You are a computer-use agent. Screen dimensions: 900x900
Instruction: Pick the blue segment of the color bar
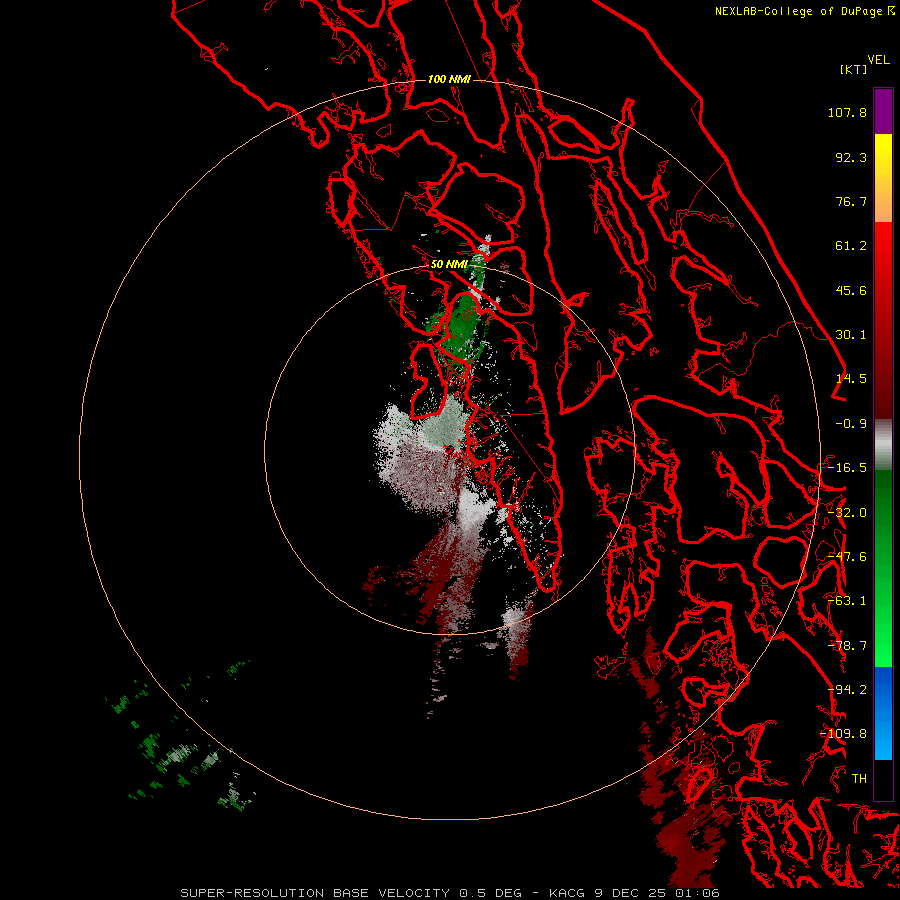(883, 713)
